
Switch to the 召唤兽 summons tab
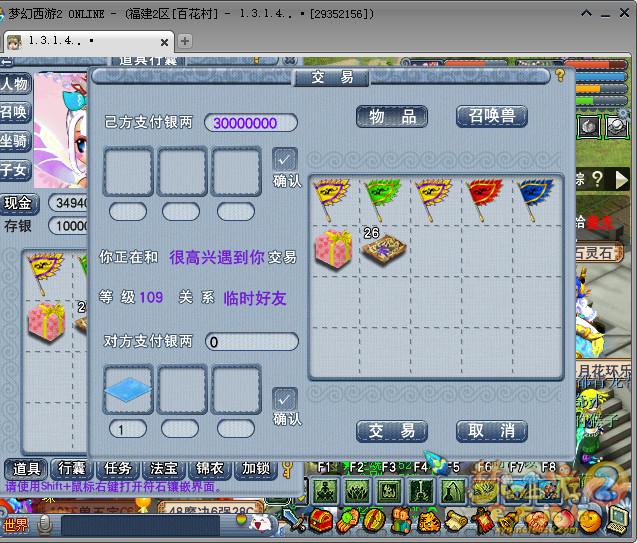coord(491,116)
